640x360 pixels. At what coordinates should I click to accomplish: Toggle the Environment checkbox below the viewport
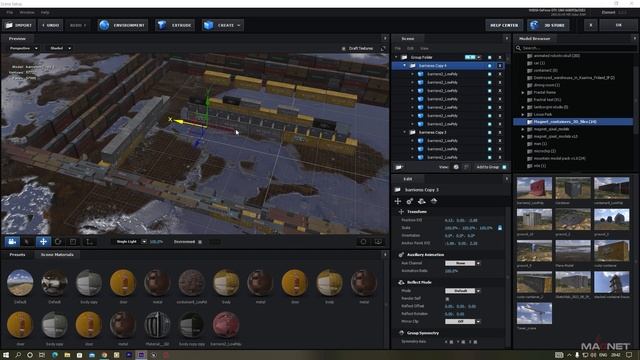click(200, 242)
